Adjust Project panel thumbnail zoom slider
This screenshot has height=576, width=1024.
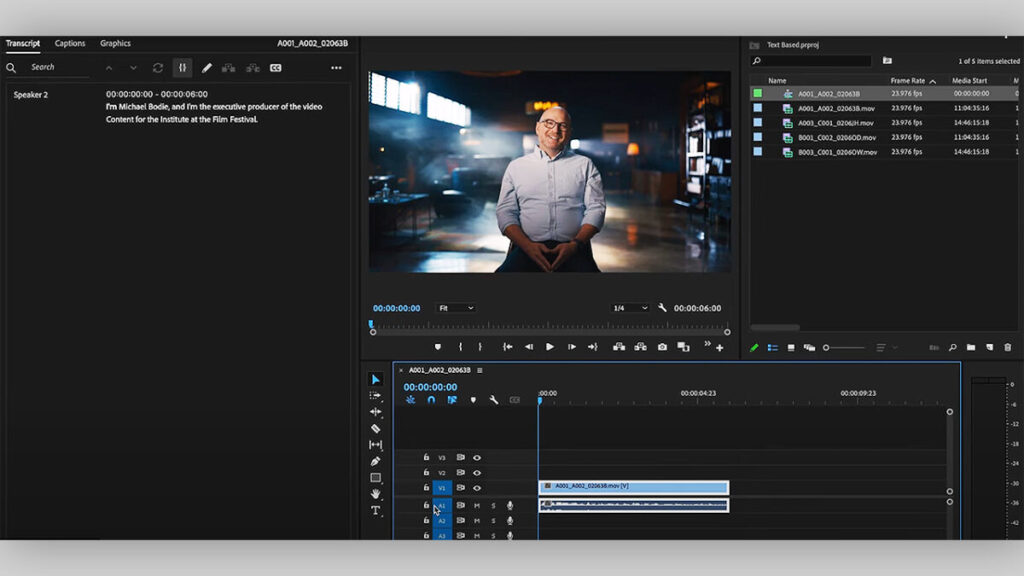[844, 348]
